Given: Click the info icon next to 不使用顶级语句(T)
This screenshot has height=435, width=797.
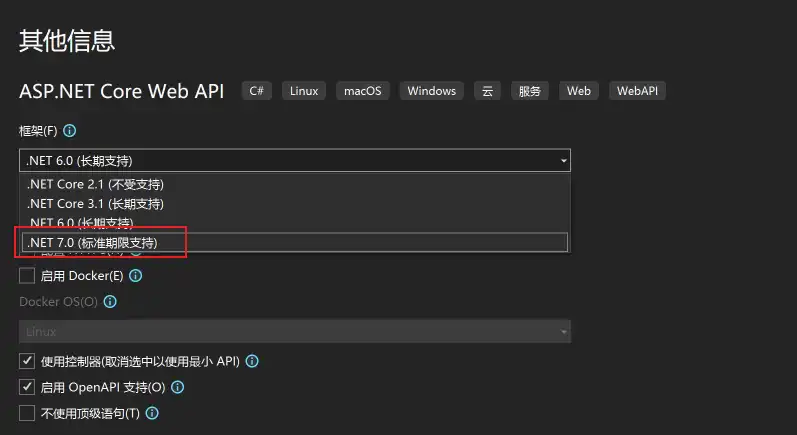Looking at the screenshot, I should point(152,413).
